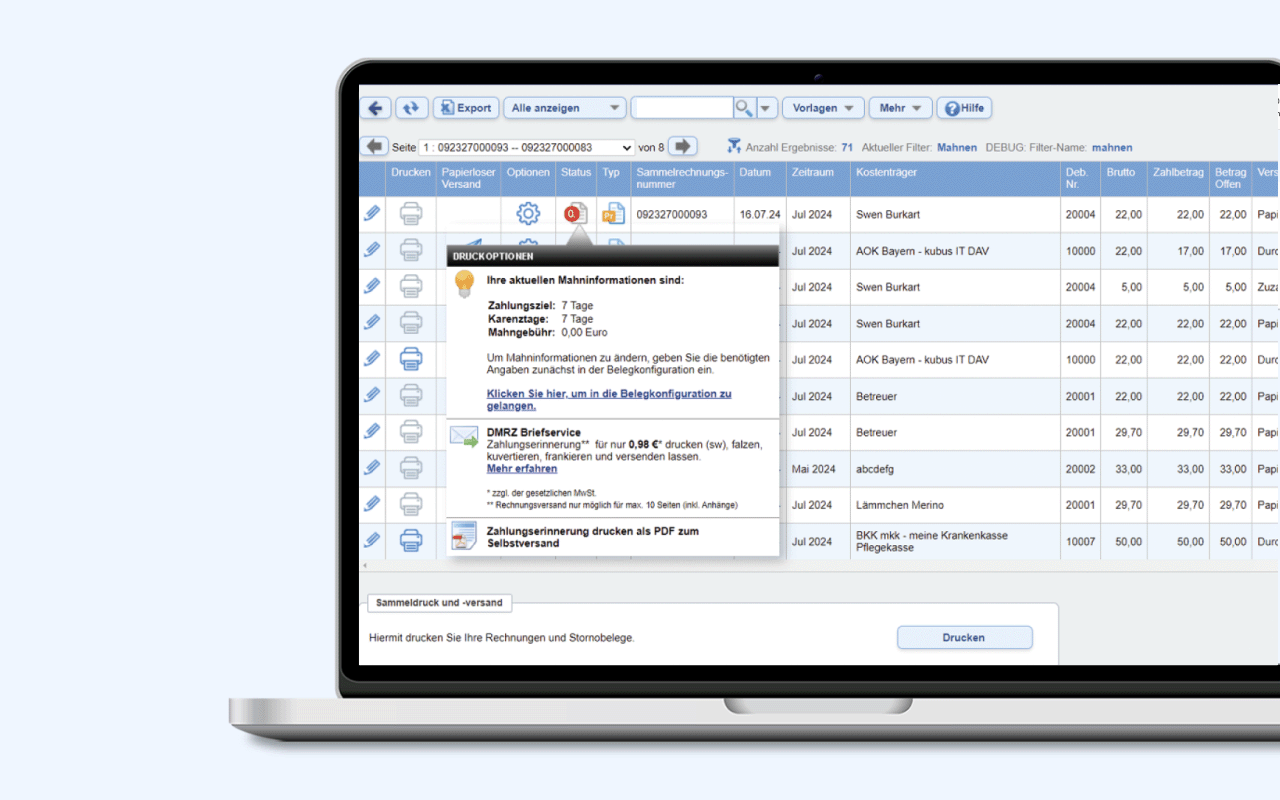Open the gear options for invoice 092327000093

(x=528, y=214)
